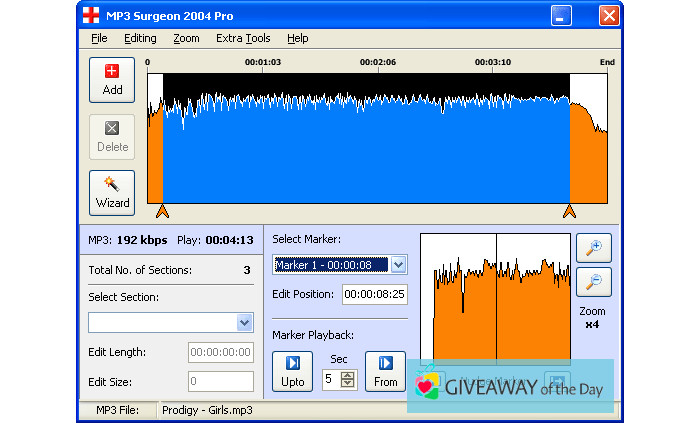This screenshot has height=423, width=700.
Task: Open the Editing menu
Action: pyautogui.click(x=140, y=38)
